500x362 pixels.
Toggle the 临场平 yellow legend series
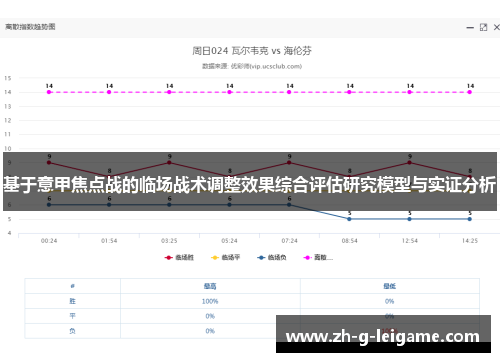(x=225, y=257)
